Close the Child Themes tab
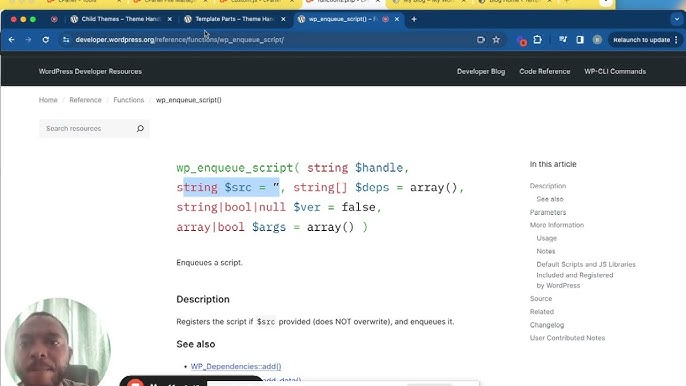Image resolution: width=686 pixels, height=386 pixels. coord(170,19)
